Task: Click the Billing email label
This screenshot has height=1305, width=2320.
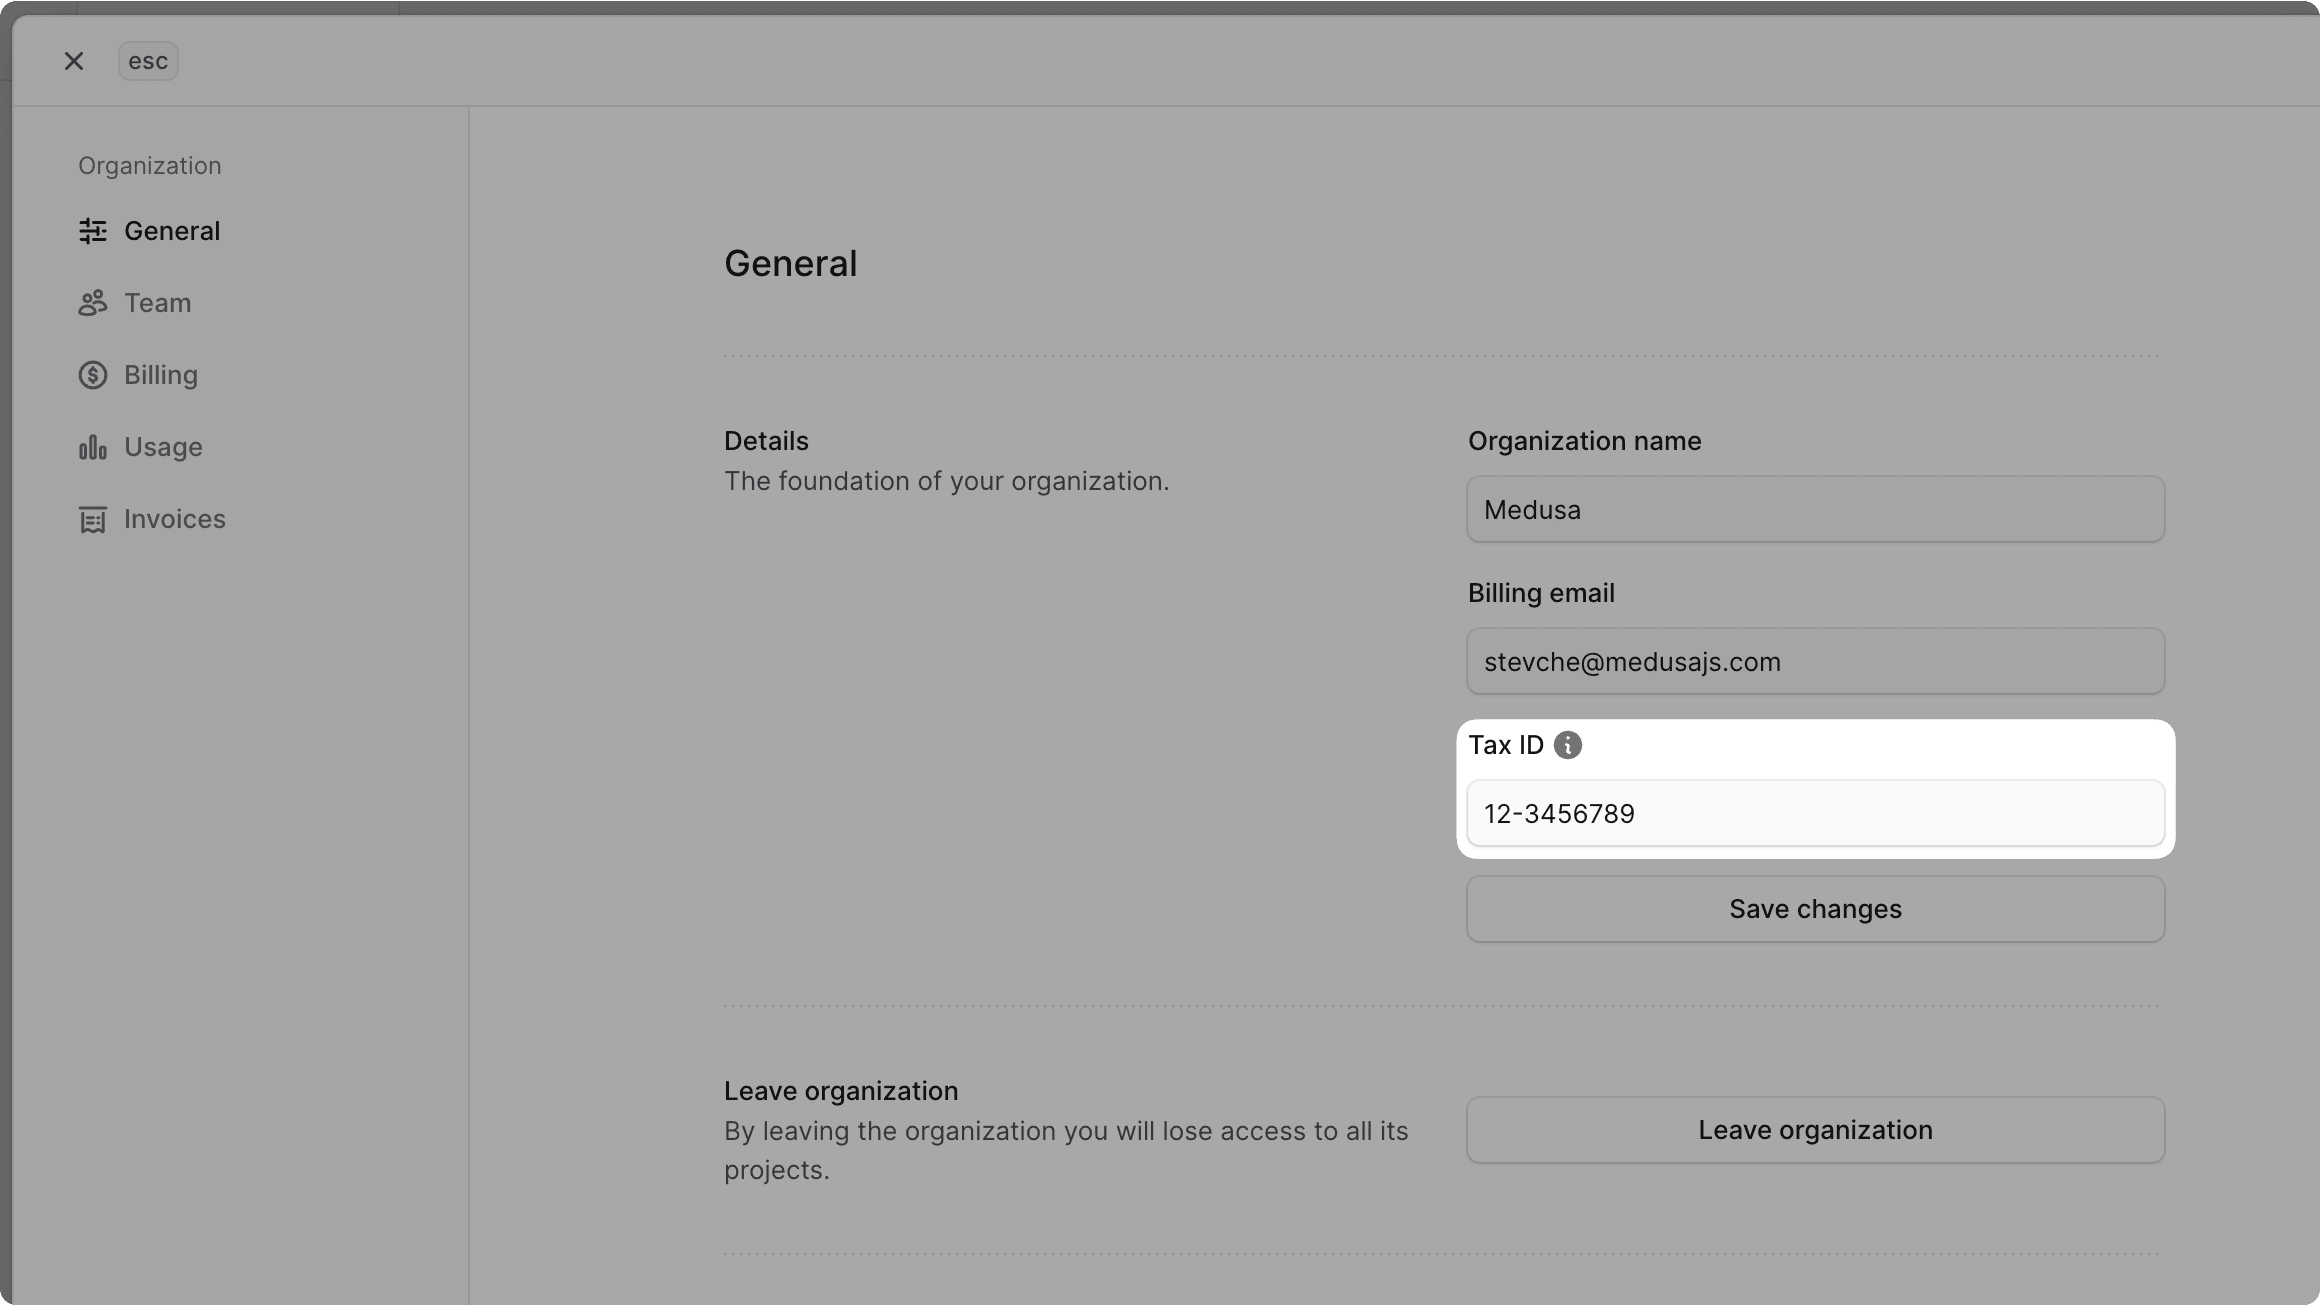Action: click(x=1541, y=593)
